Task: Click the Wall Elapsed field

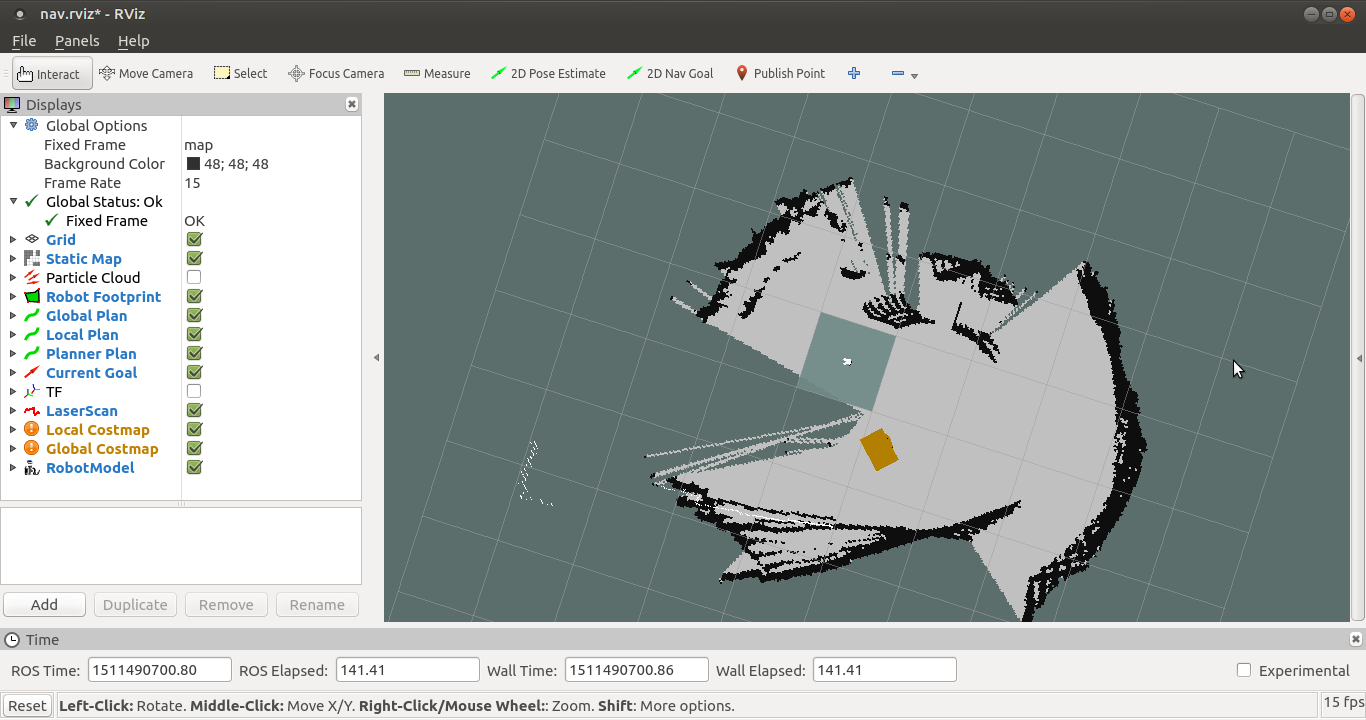Action: click(x=885, y=670)
